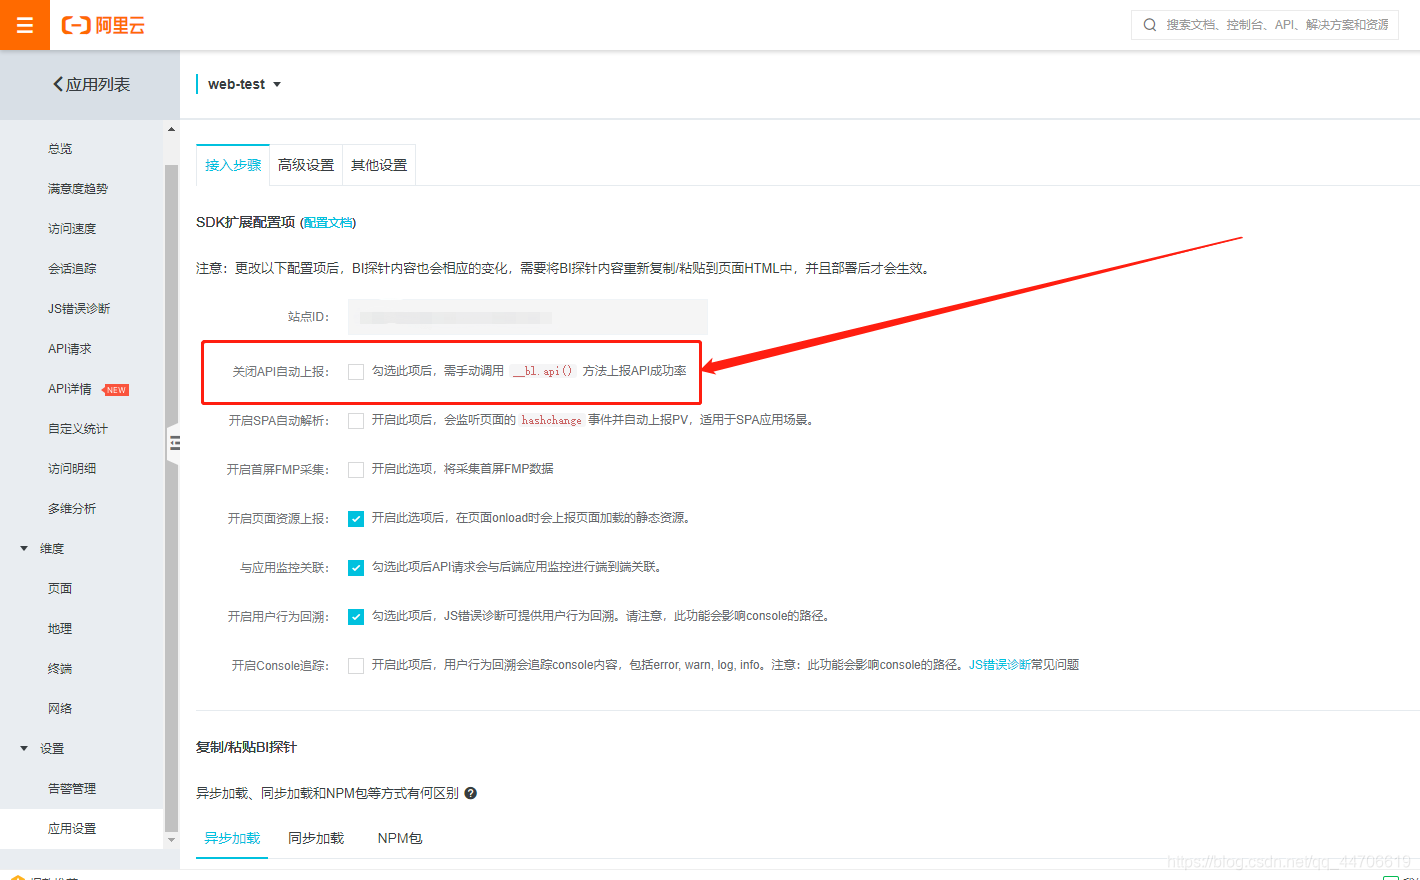Select 异步加载 tab
Viewport: 1420px width, 880px height.
pos(232,838)
